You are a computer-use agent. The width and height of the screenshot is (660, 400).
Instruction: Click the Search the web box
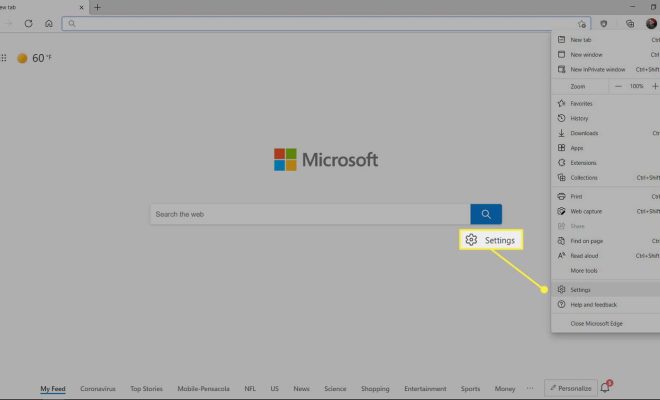click(x=310, y=214)
